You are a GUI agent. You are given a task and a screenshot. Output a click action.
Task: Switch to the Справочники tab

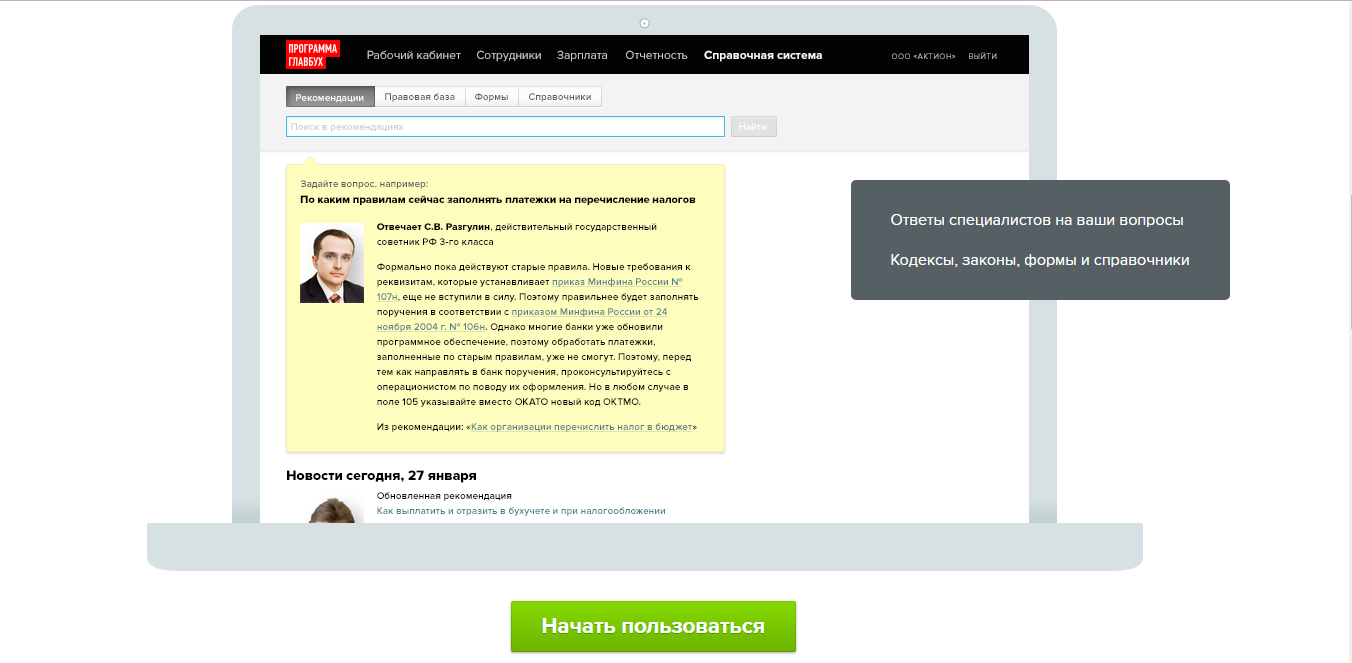coord(561,96)
